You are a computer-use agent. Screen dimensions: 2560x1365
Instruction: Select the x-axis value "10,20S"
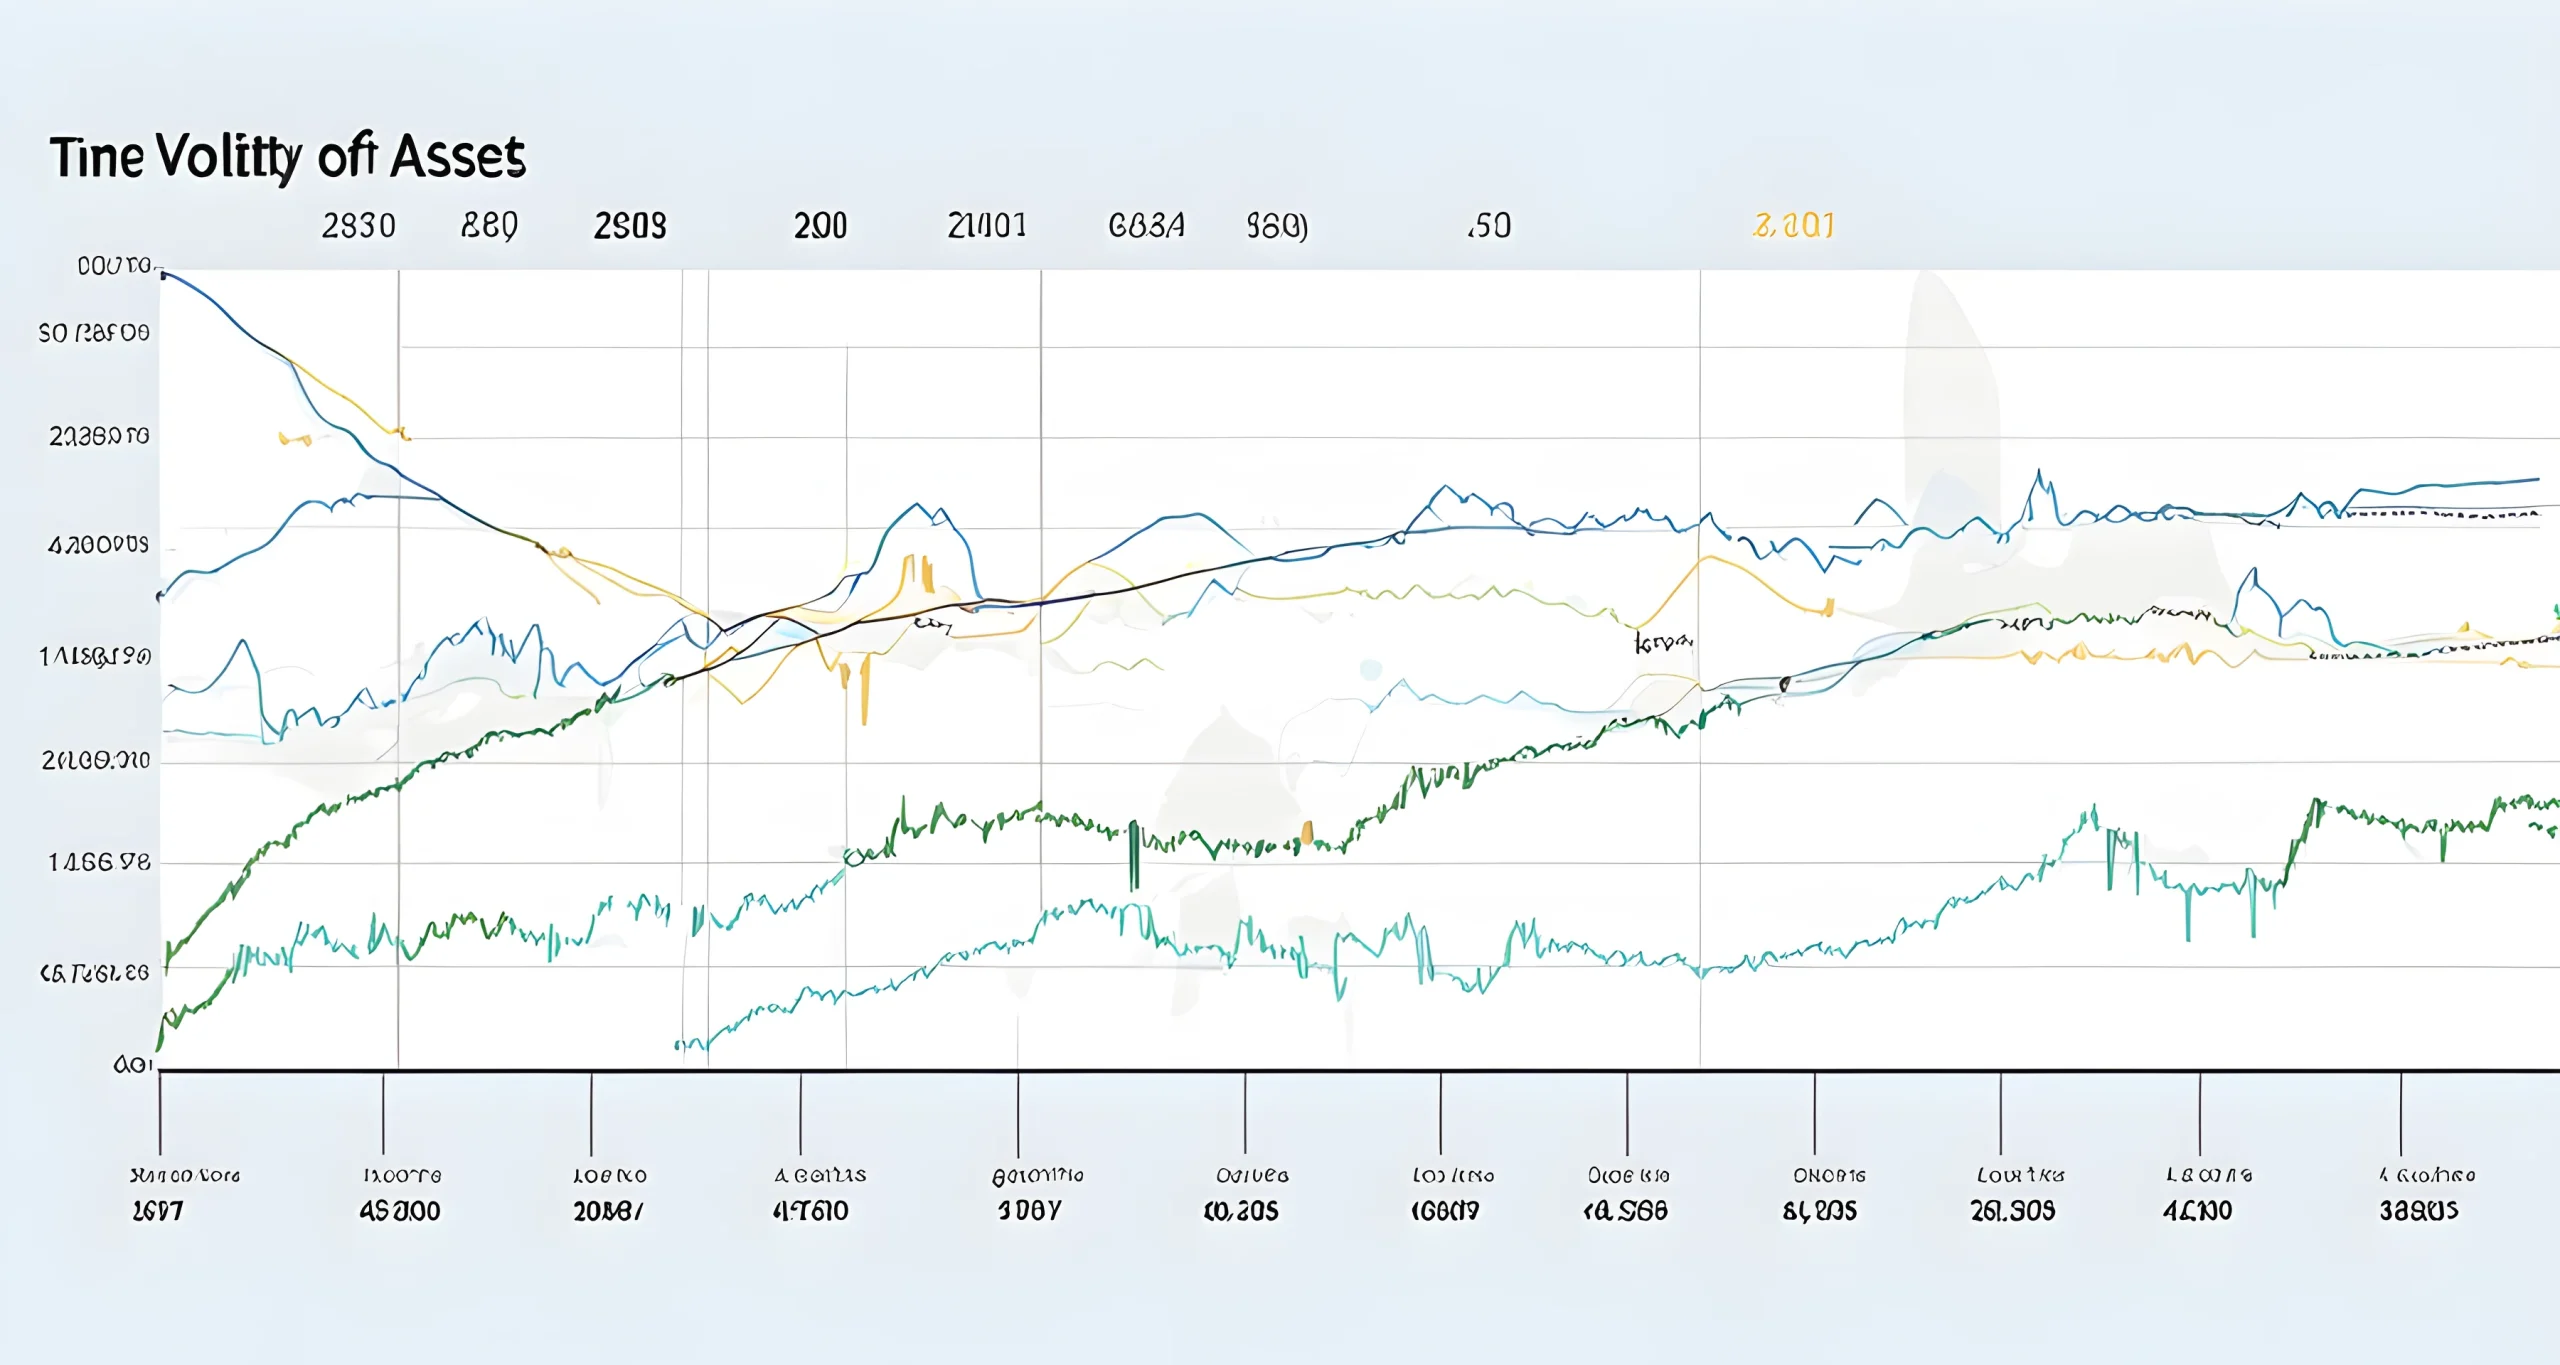(x=1241, y=1211)
